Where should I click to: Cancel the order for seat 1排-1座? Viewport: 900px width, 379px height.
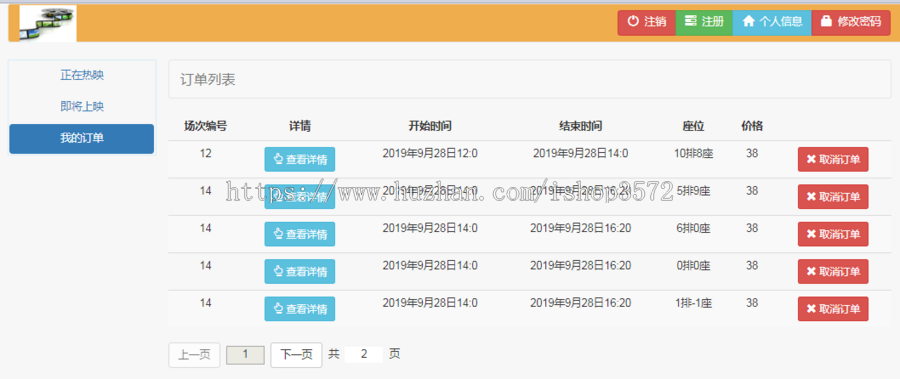click(x=833, y=309)
